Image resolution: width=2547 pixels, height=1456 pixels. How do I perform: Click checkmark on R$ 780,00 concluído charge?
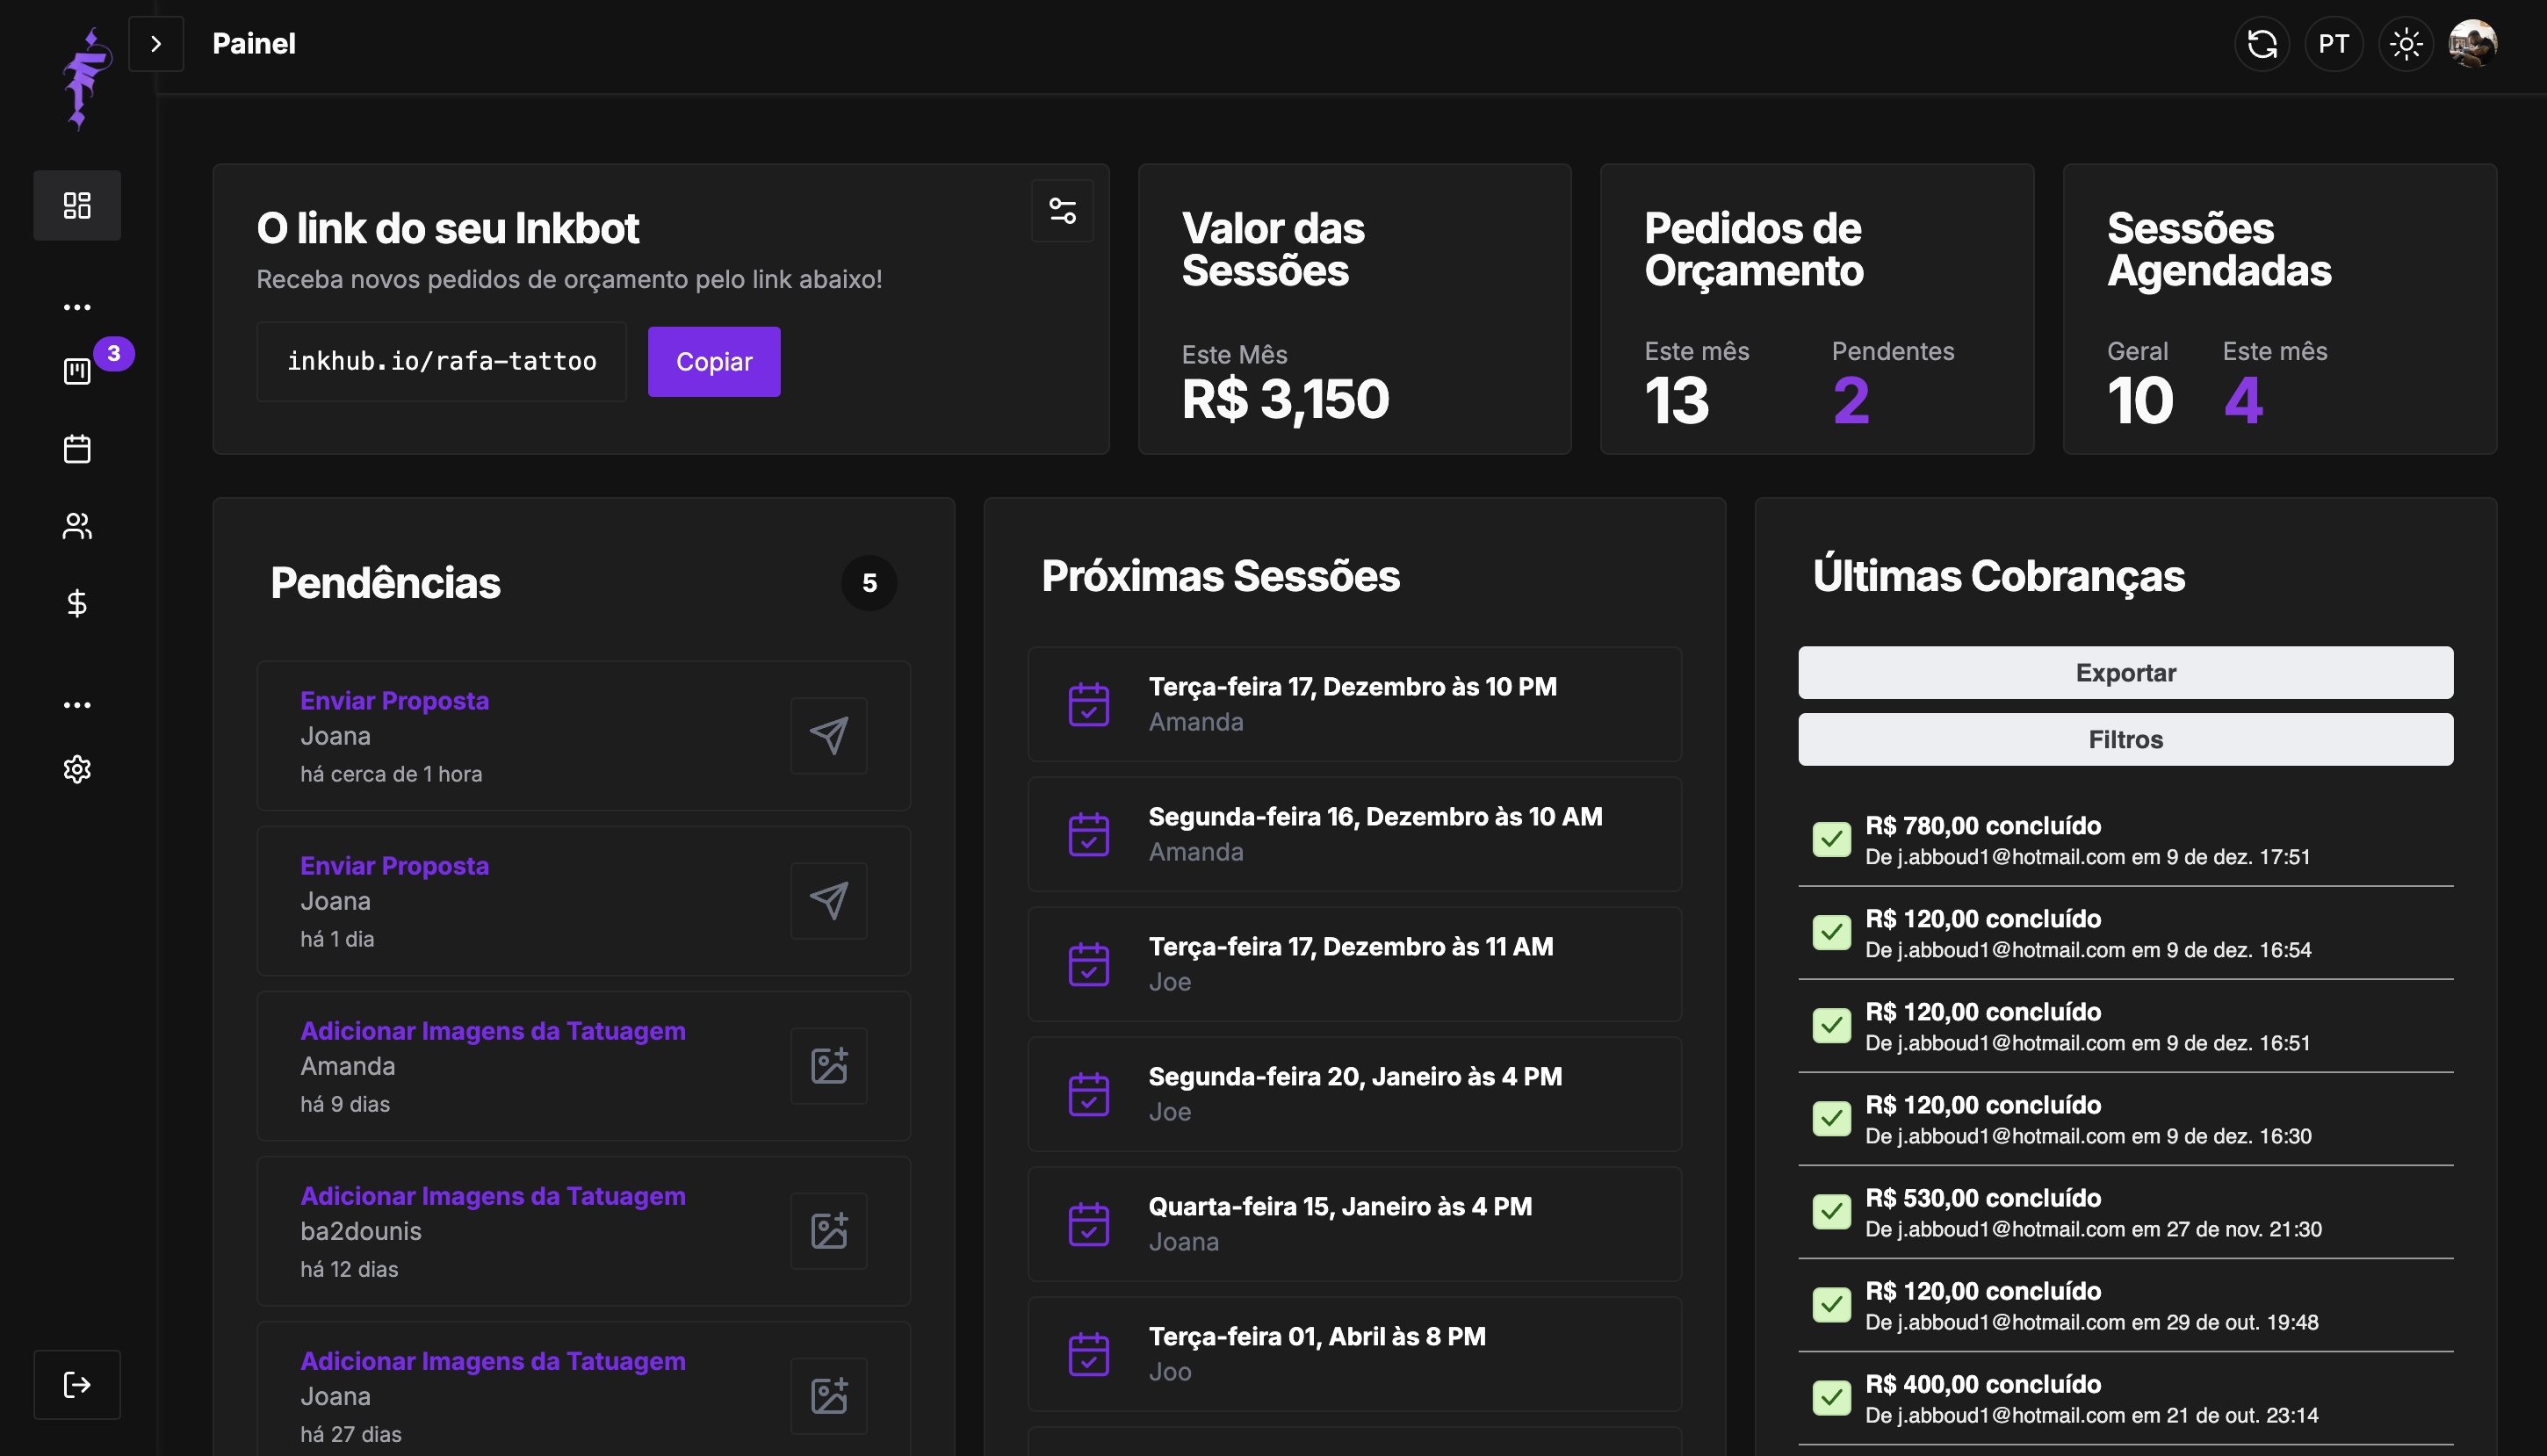[1831, 840]
